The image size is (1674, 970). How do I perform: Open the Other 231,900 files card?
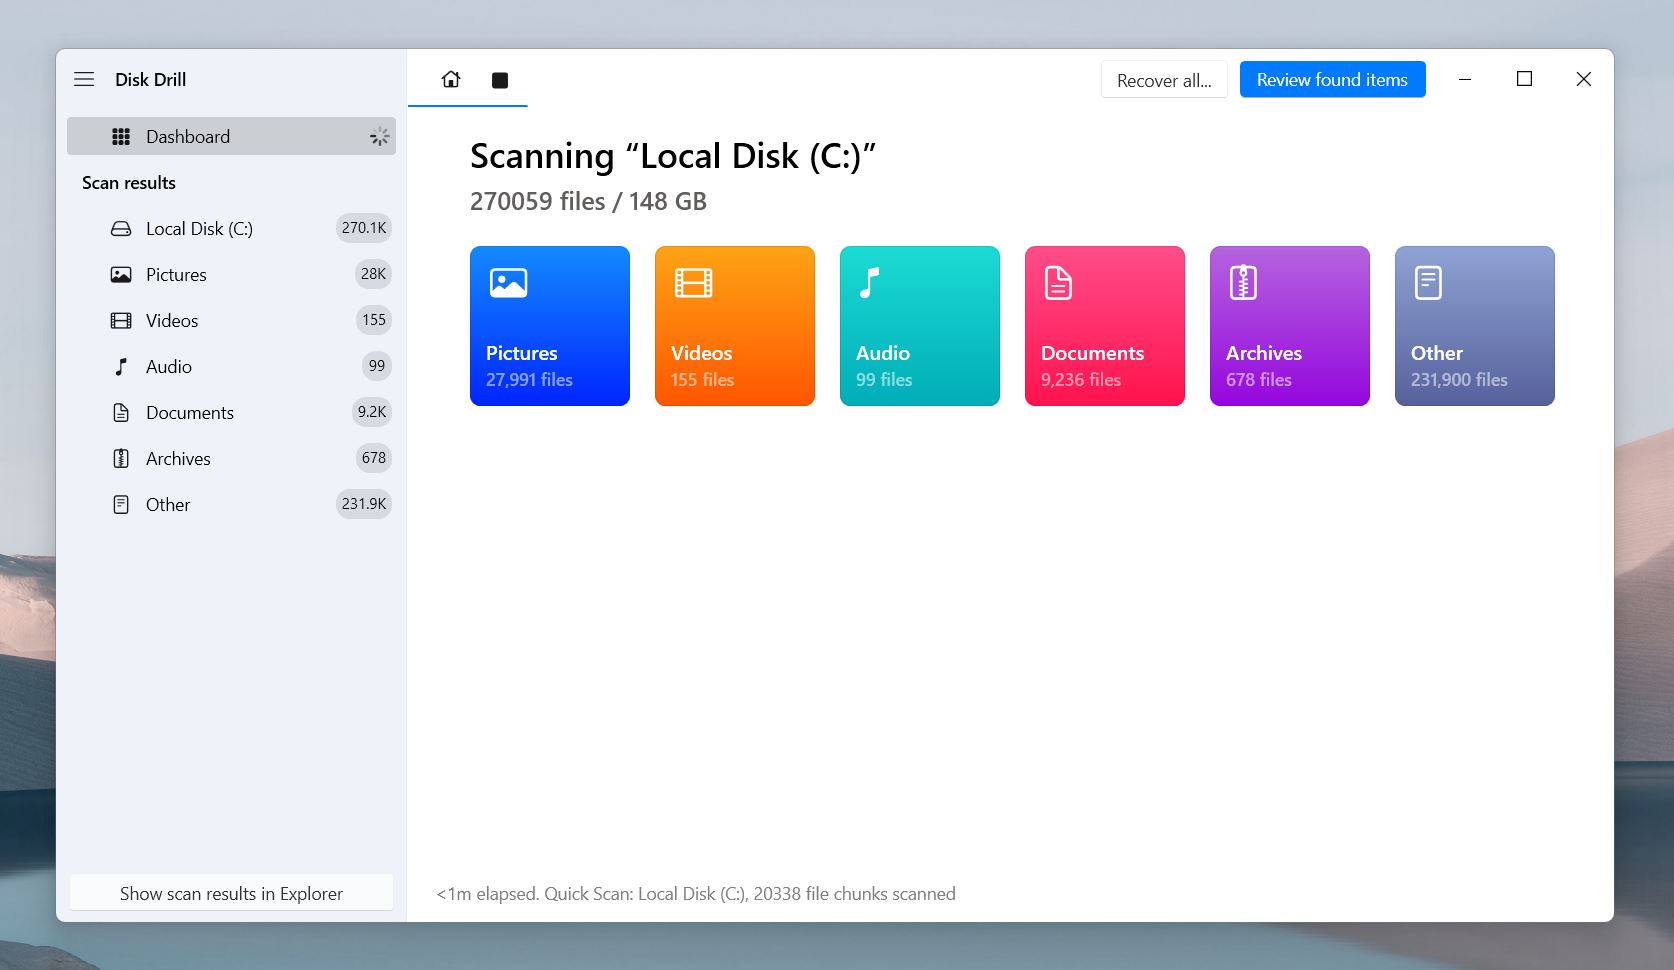1475,326
